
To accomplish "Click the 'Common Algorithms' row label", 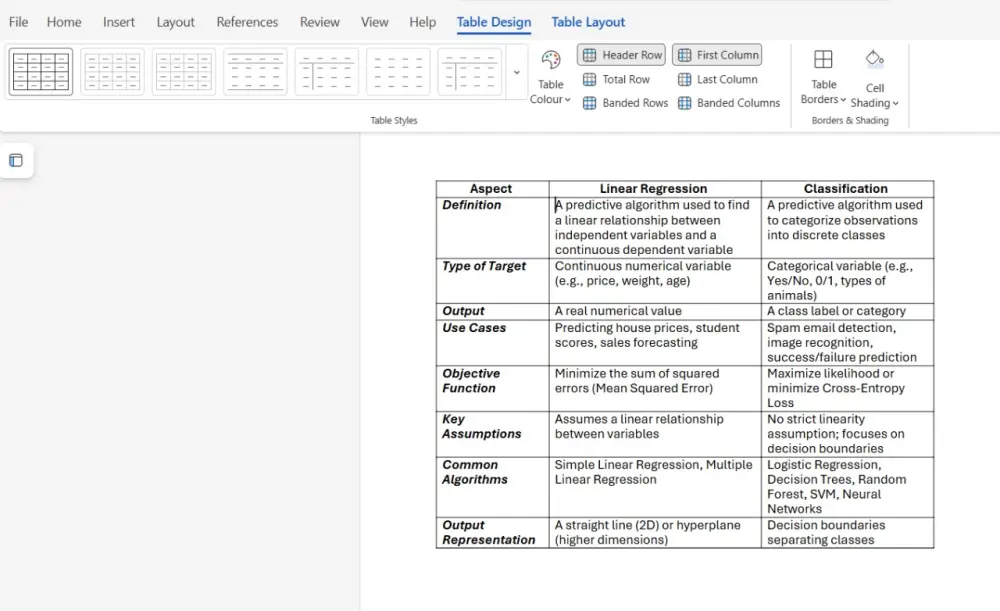I will [x=475, y=472].
